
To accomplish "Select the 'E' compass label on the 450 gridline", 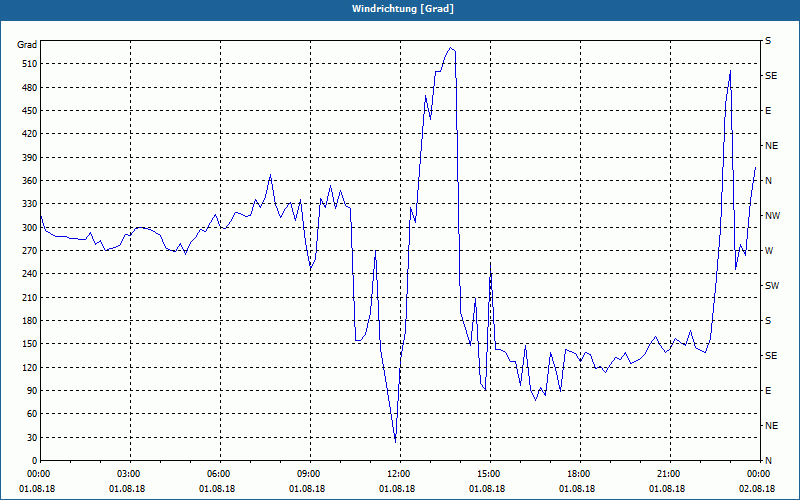I will click(x=768, y=111).
